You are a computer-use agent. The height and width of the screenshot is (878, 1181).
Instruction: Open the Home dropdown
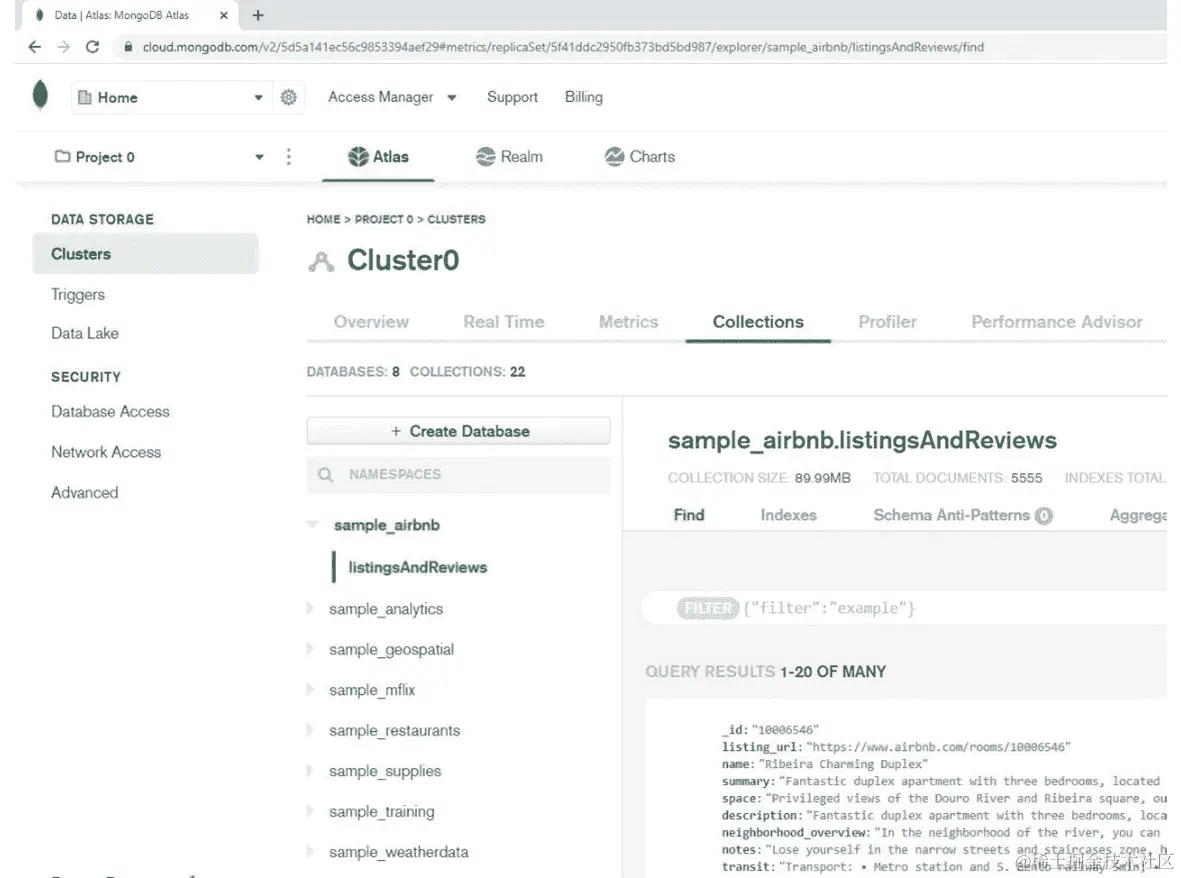(x=258, y=97)
